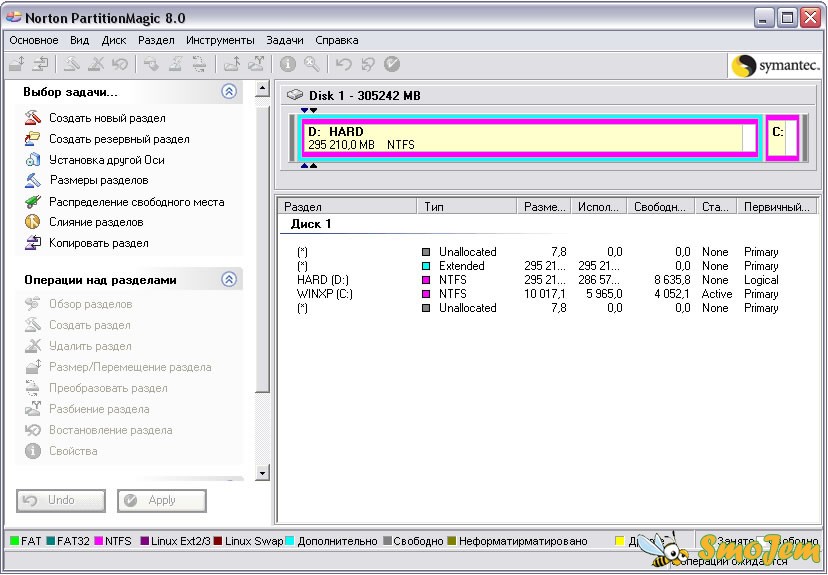Click the Undo button
This screenshot has height=575, width=828.
(61, 501)
